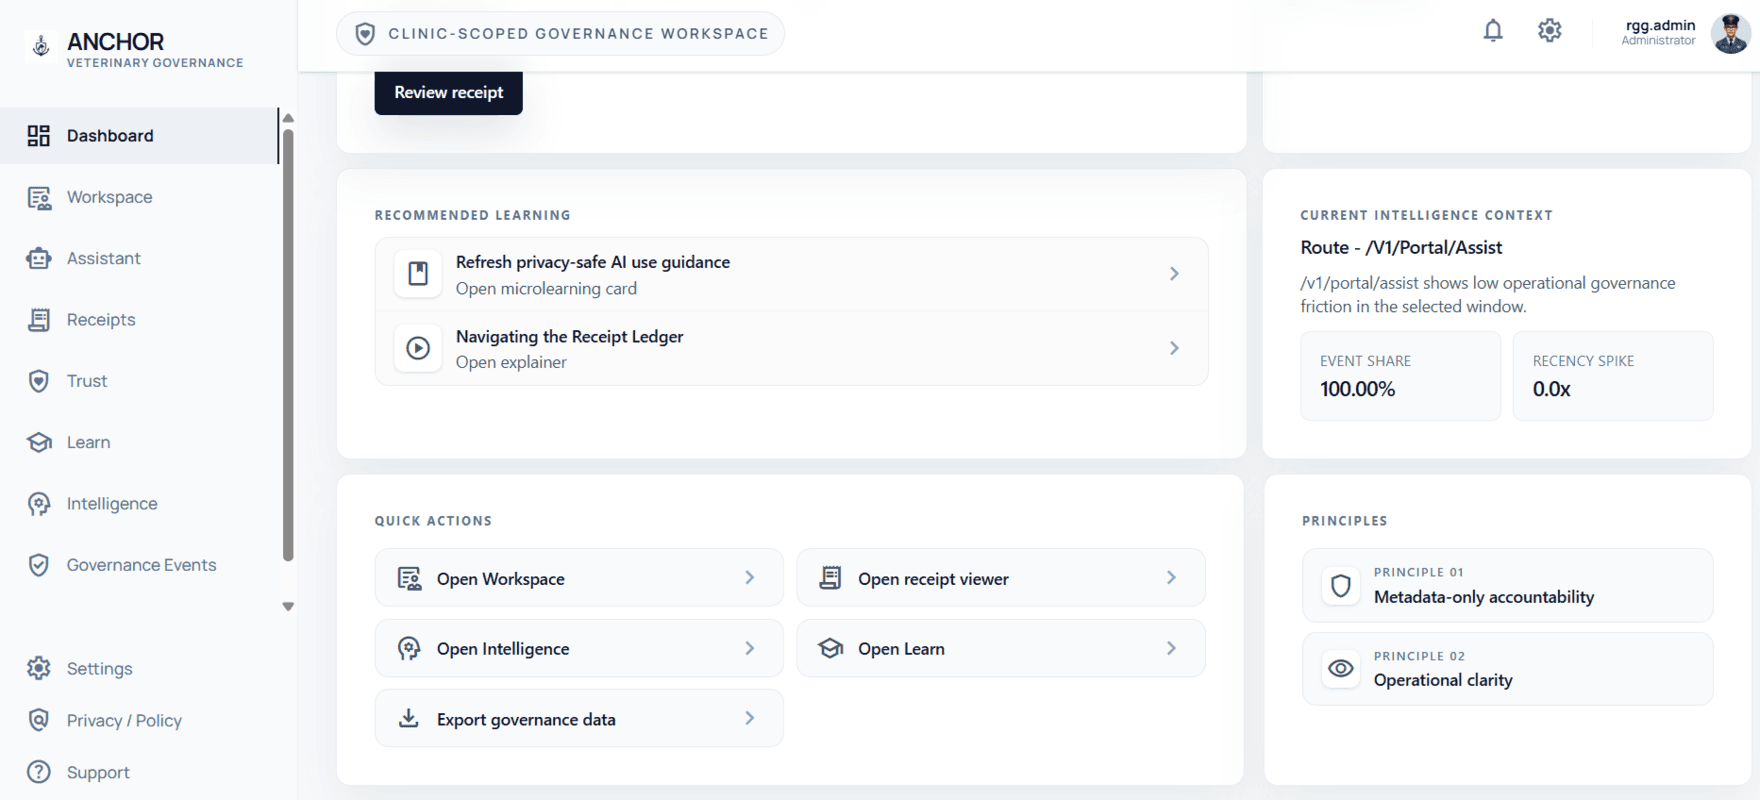Click the Event Share 100.00% tile

click(x=1400, y=376)
